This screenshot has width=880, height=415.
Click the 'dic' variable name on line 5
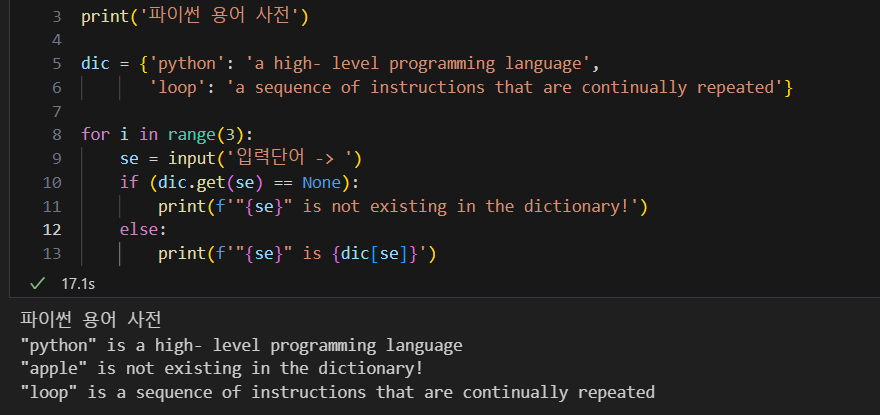pyautogui.click(x=95, y=63)
